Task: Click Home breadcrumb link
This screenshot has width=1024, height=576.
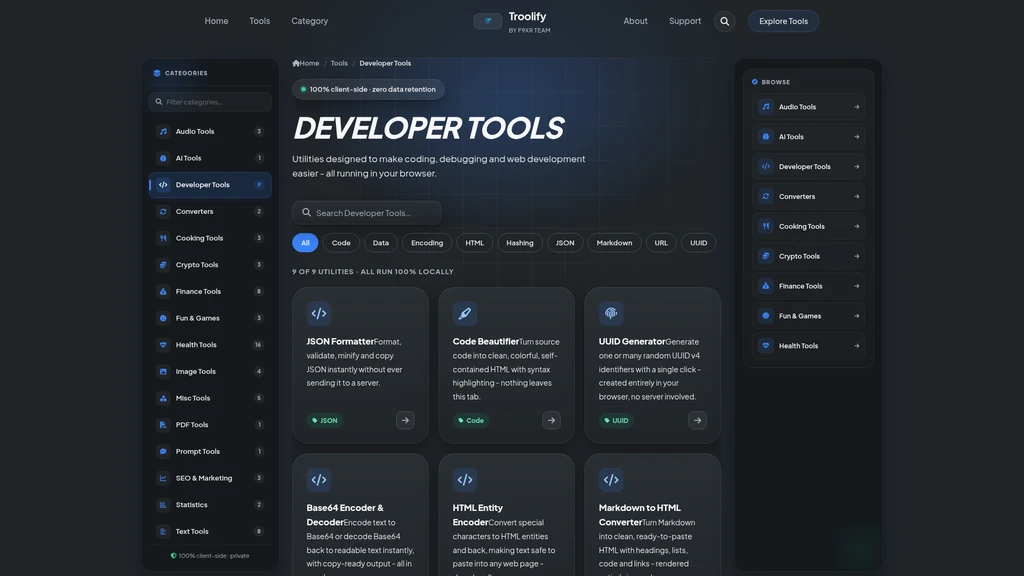Action: coord(306,63)
